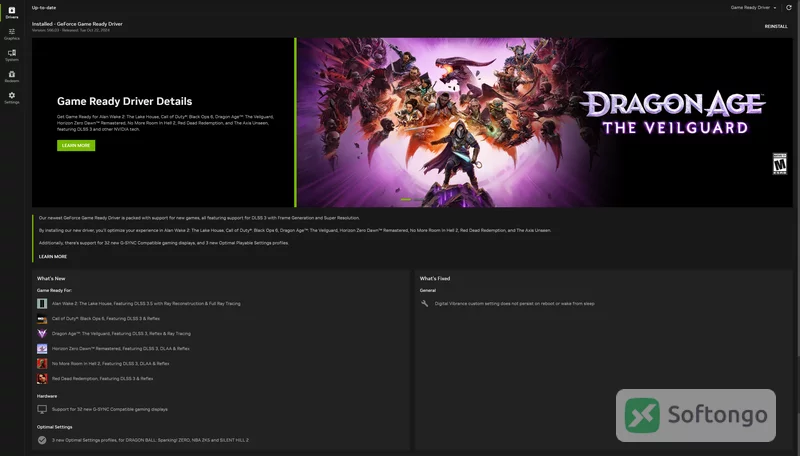Click the General subheading under What's Fixed
The height and width of the screenshot is (456, 800).
pos(428,290)
